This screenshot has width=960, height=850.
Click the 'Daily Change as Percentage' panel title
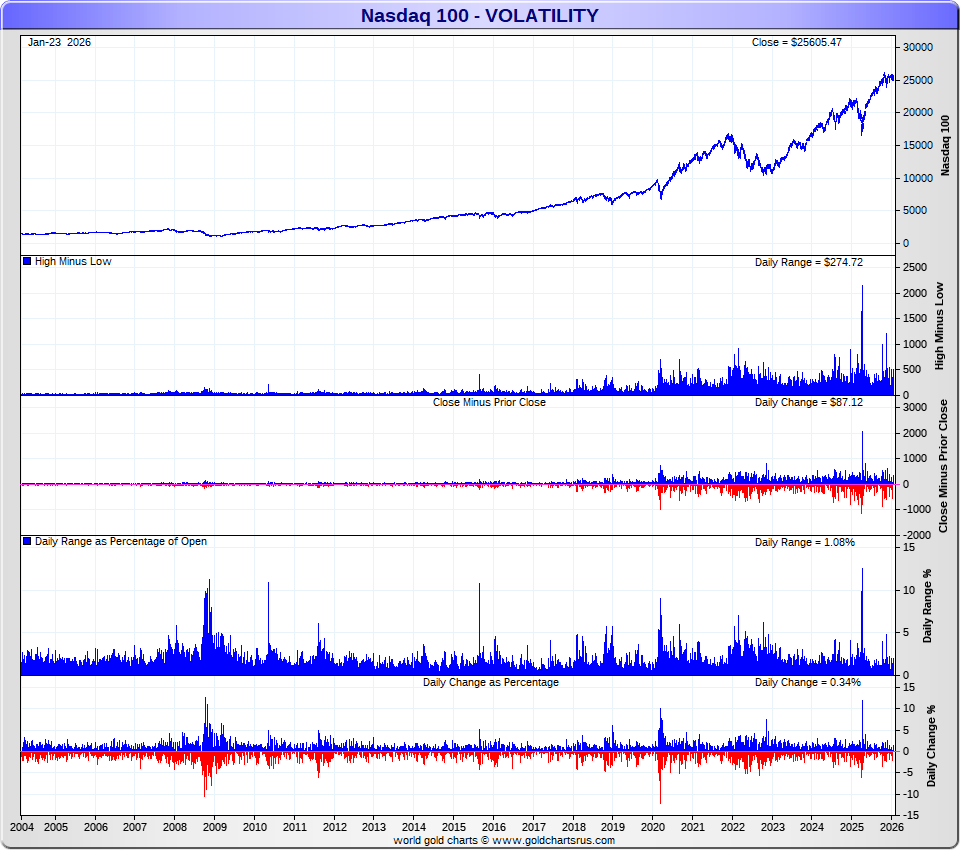[x=490, y=682]
